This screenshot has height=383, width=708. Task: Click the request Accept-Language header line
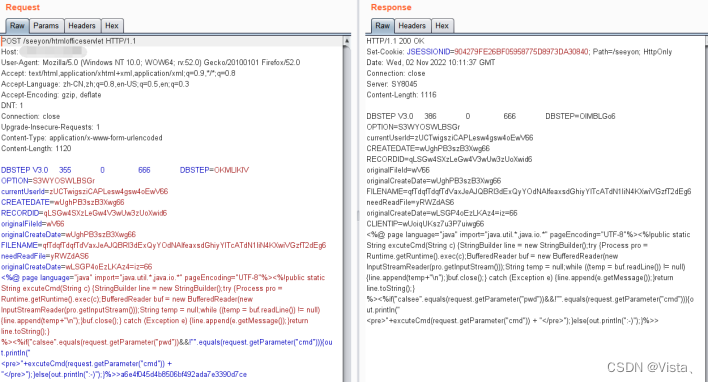click(95, 84)
